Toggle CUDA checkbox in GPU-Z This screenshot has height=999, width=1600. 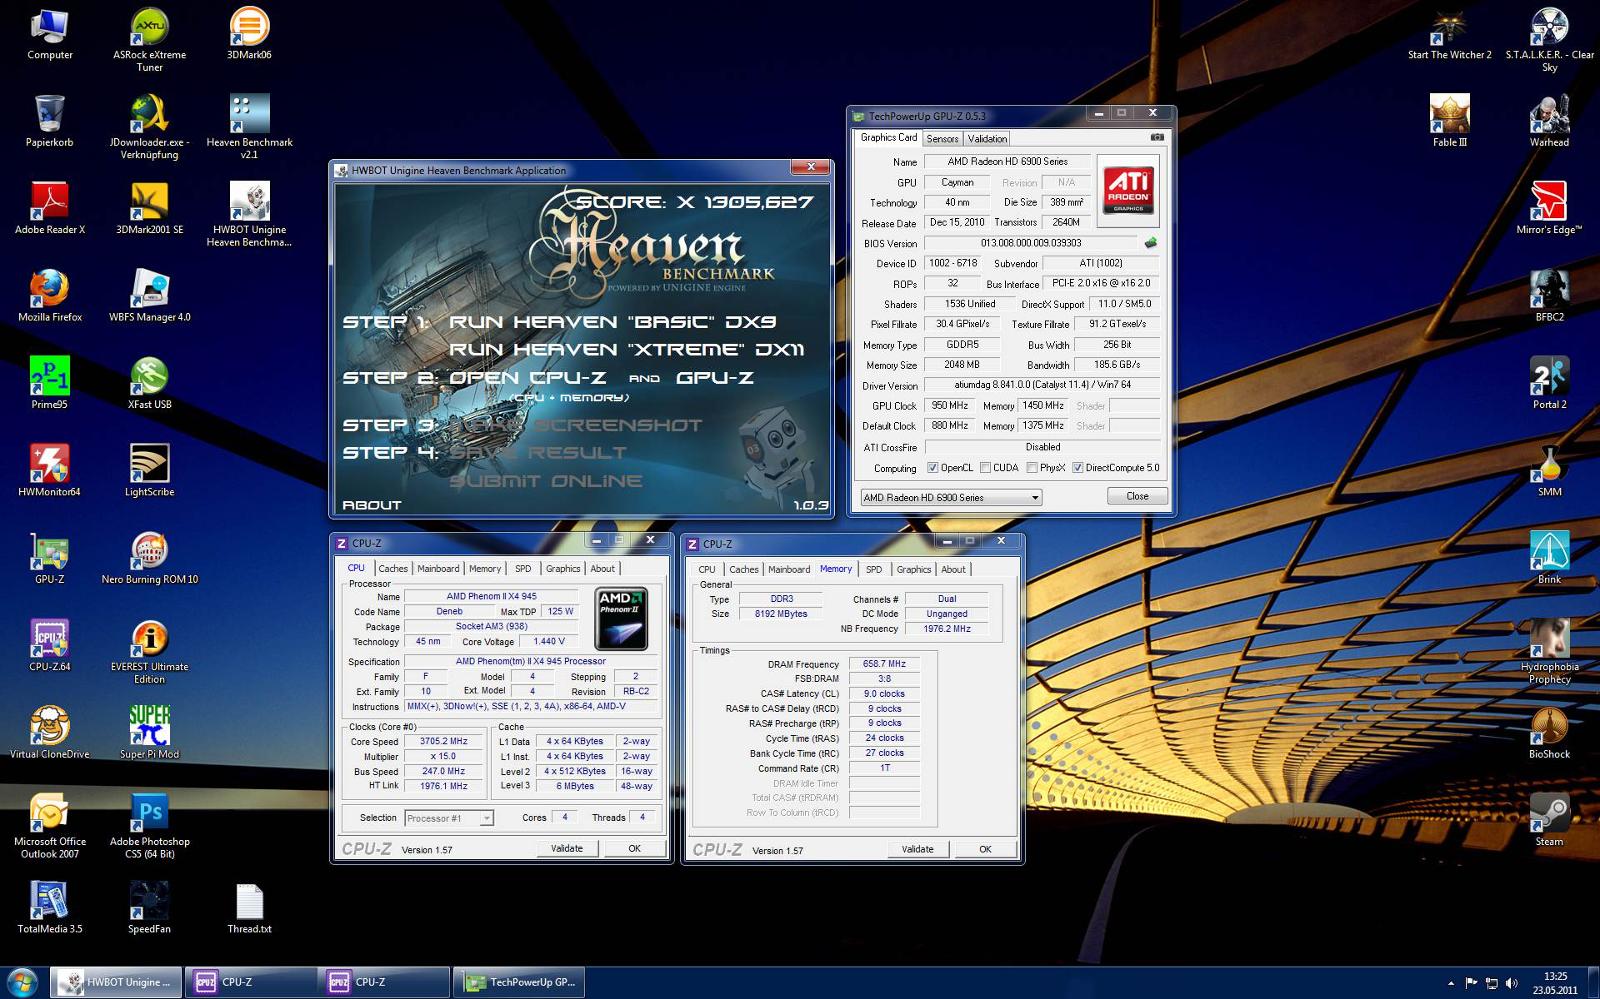tap(985, 467)
